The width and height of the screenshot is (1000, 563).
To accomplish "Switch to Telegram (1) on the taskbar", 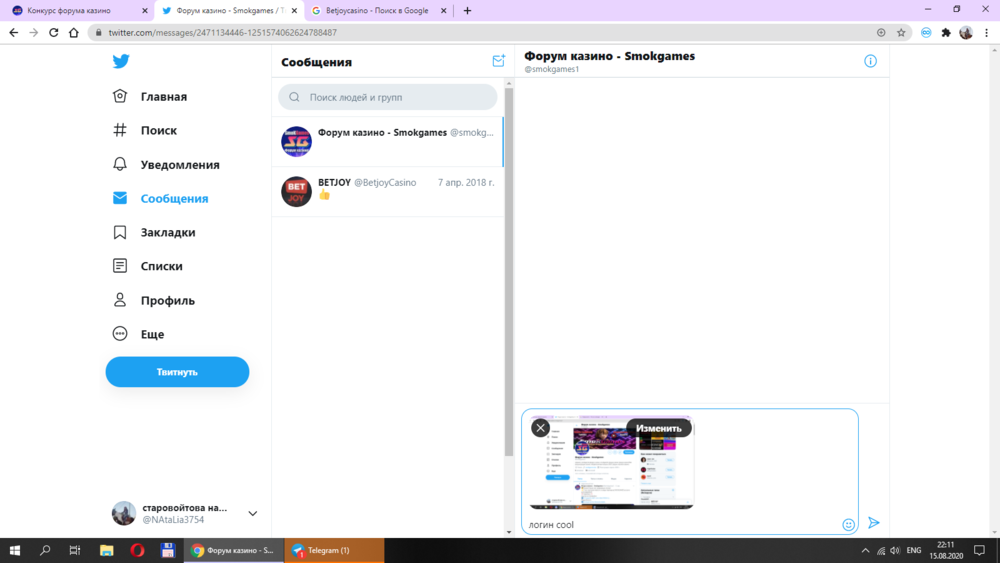I will point(334,550).
